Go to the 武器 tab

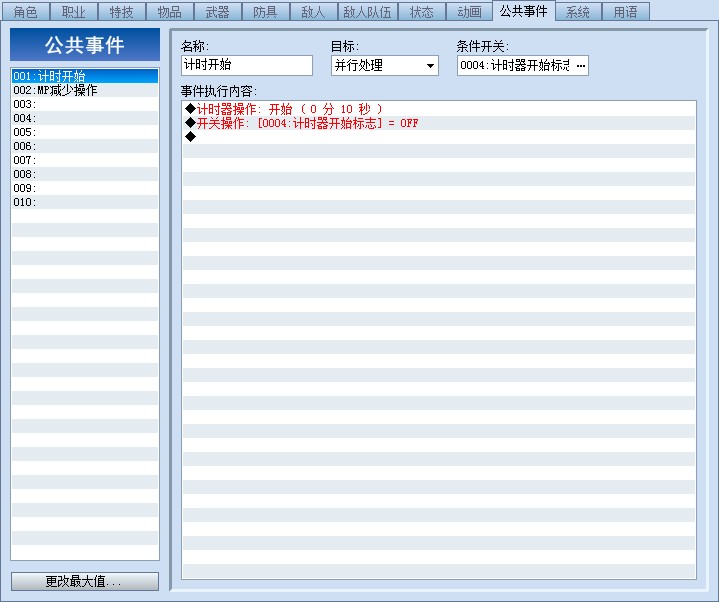click(217, 11)
